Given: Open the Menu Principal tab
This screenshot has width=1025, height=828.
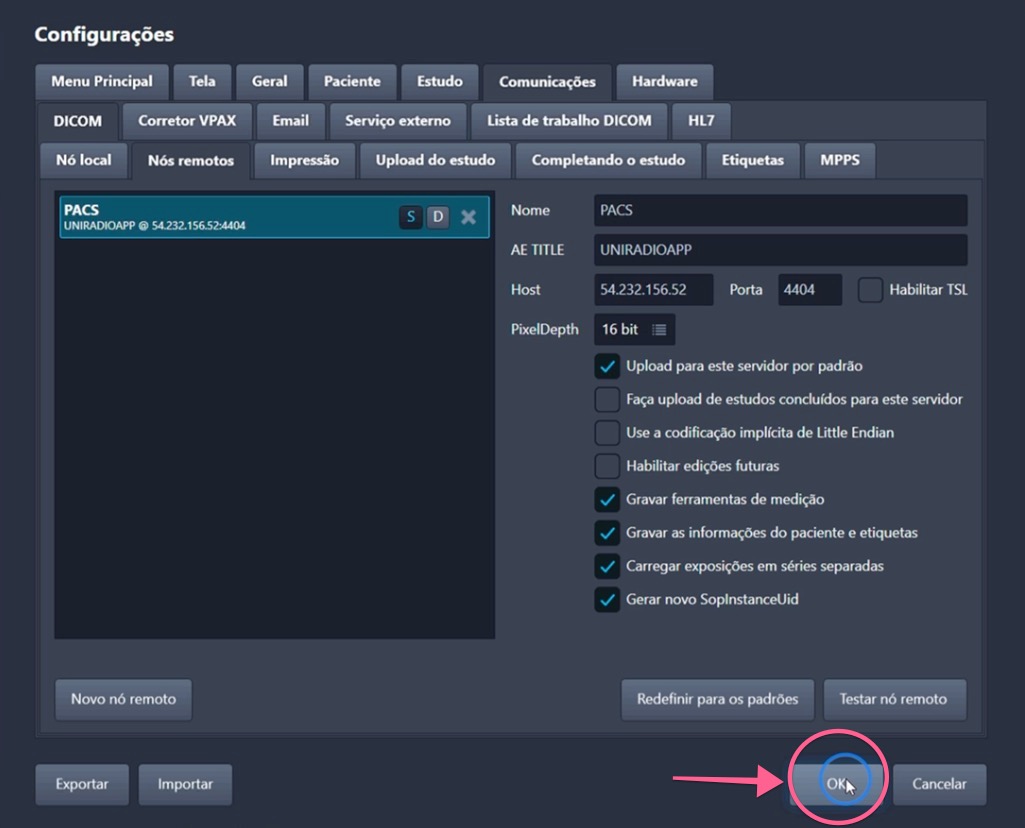Looking at the screenshot, I should (102, 82).
